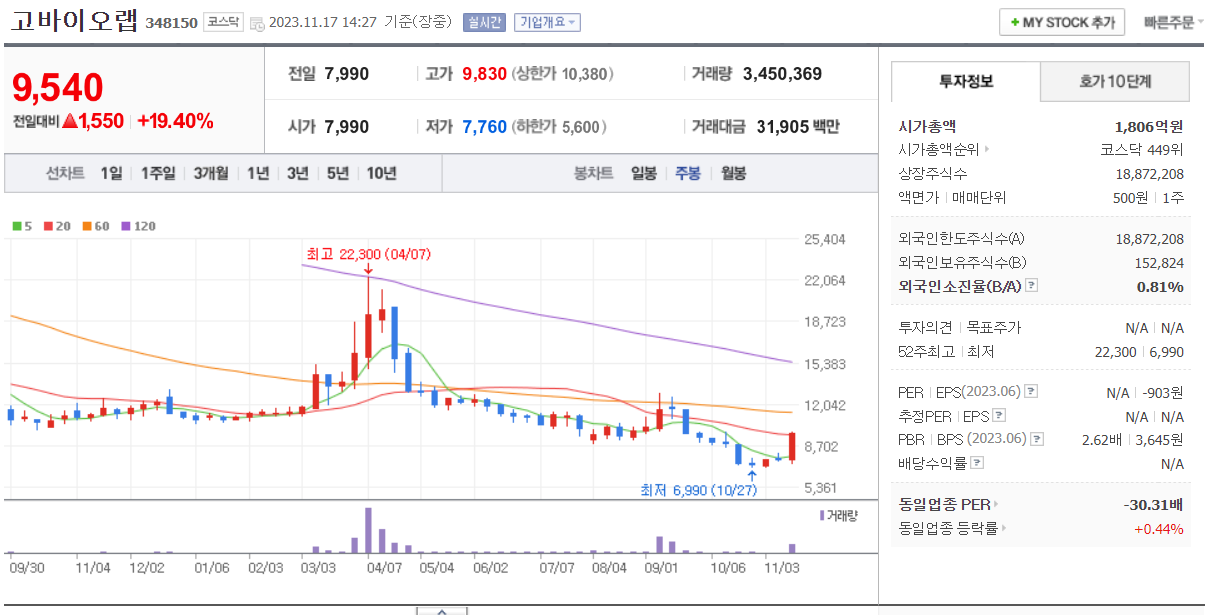Select the 1주일 line chart period
Screen dimensions: 1212x615
pyautogui.click(x=158, y=173)
